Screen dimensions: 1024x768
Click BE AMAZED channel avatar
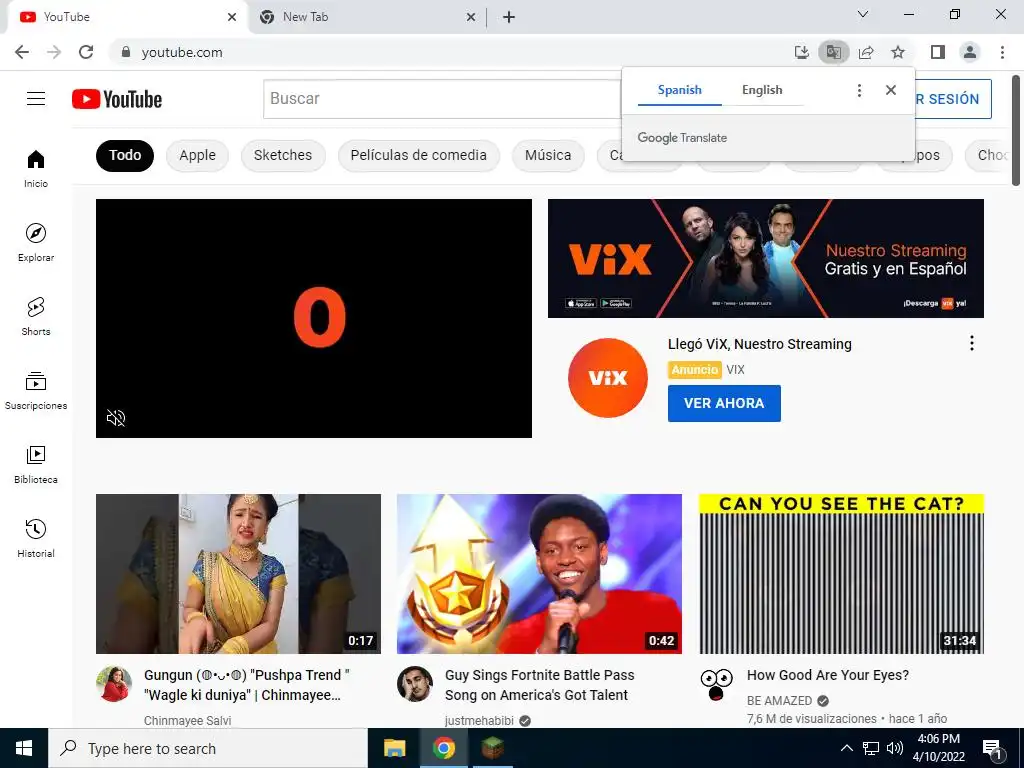pos(716,684)
